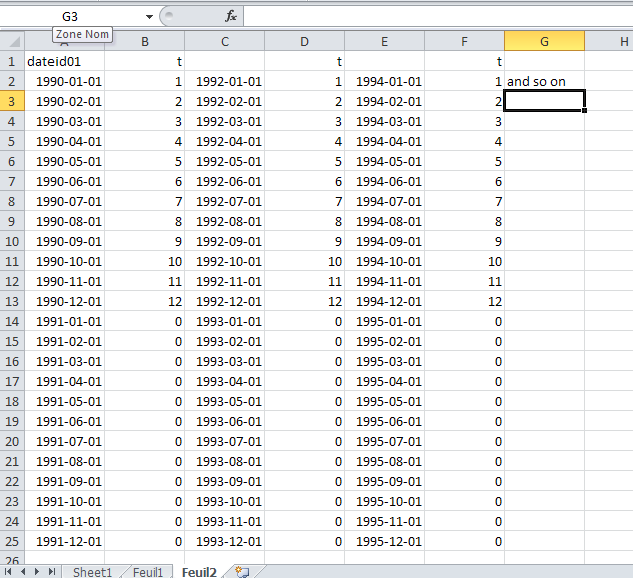Image resolution: width=633 pixels, height=578 pixels.
Task: Click the cell 1993-01-01
Action: point(224,321)
